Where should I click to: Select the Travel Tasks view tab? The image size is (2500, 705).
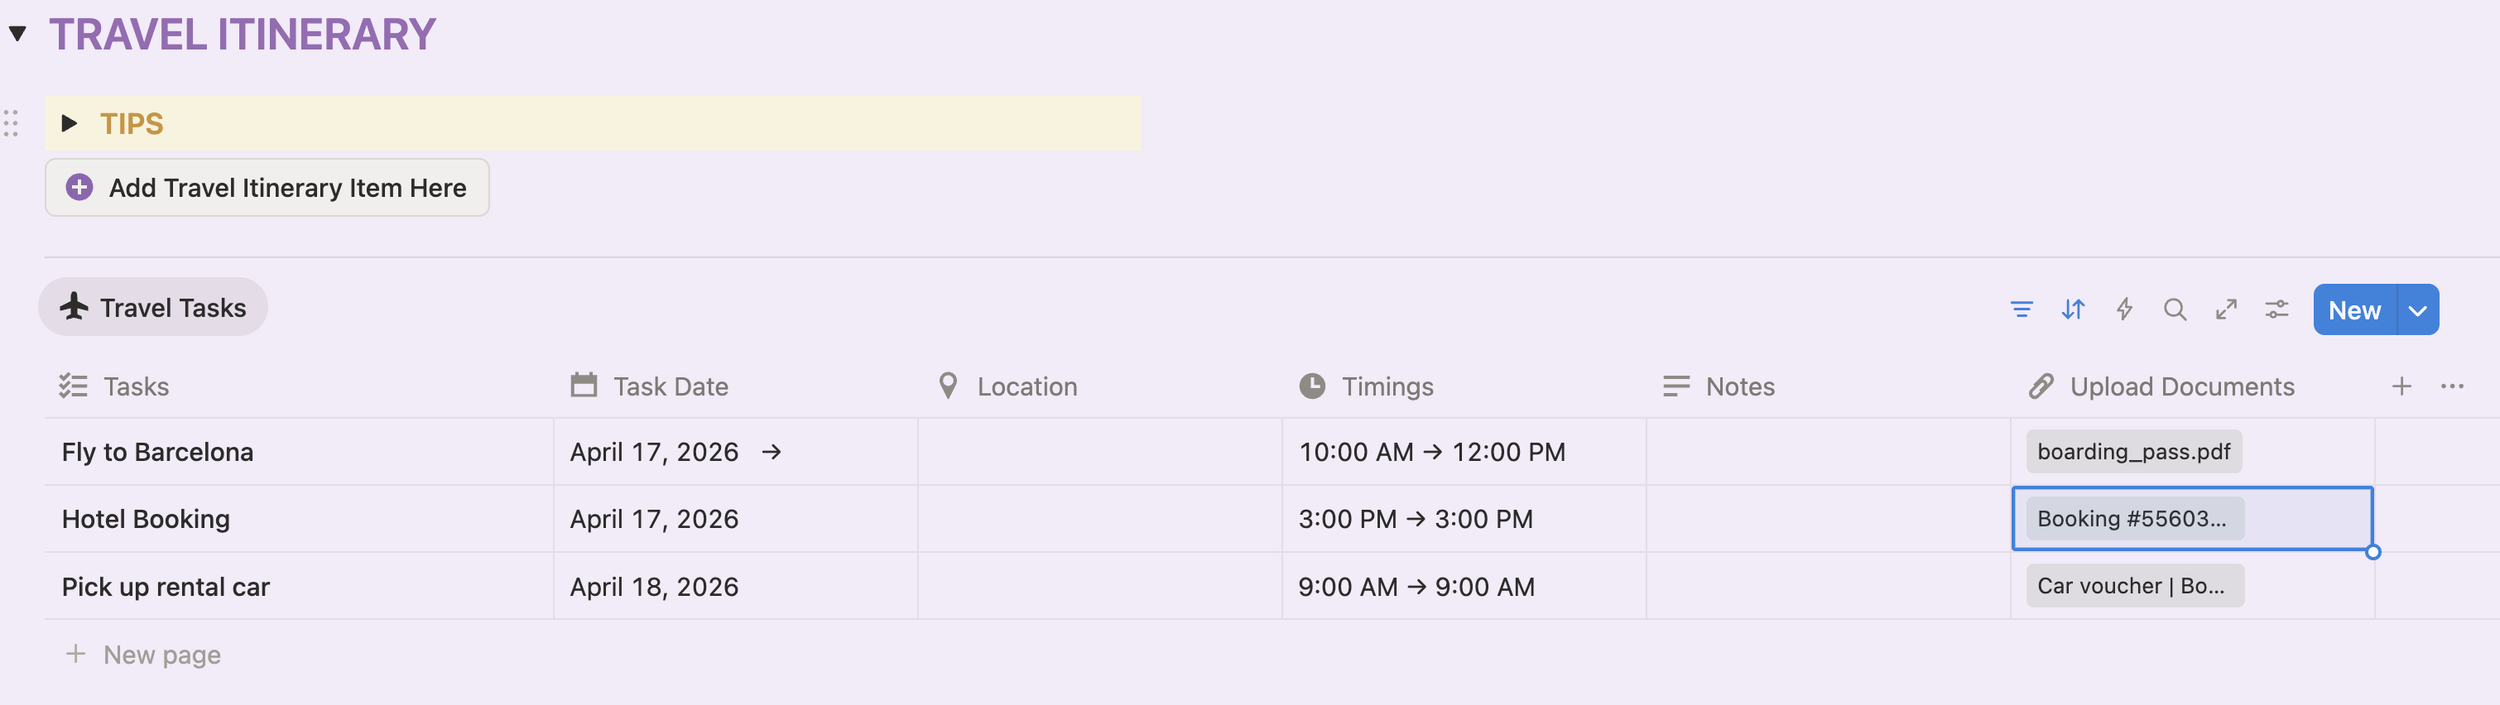pos(153,308)
